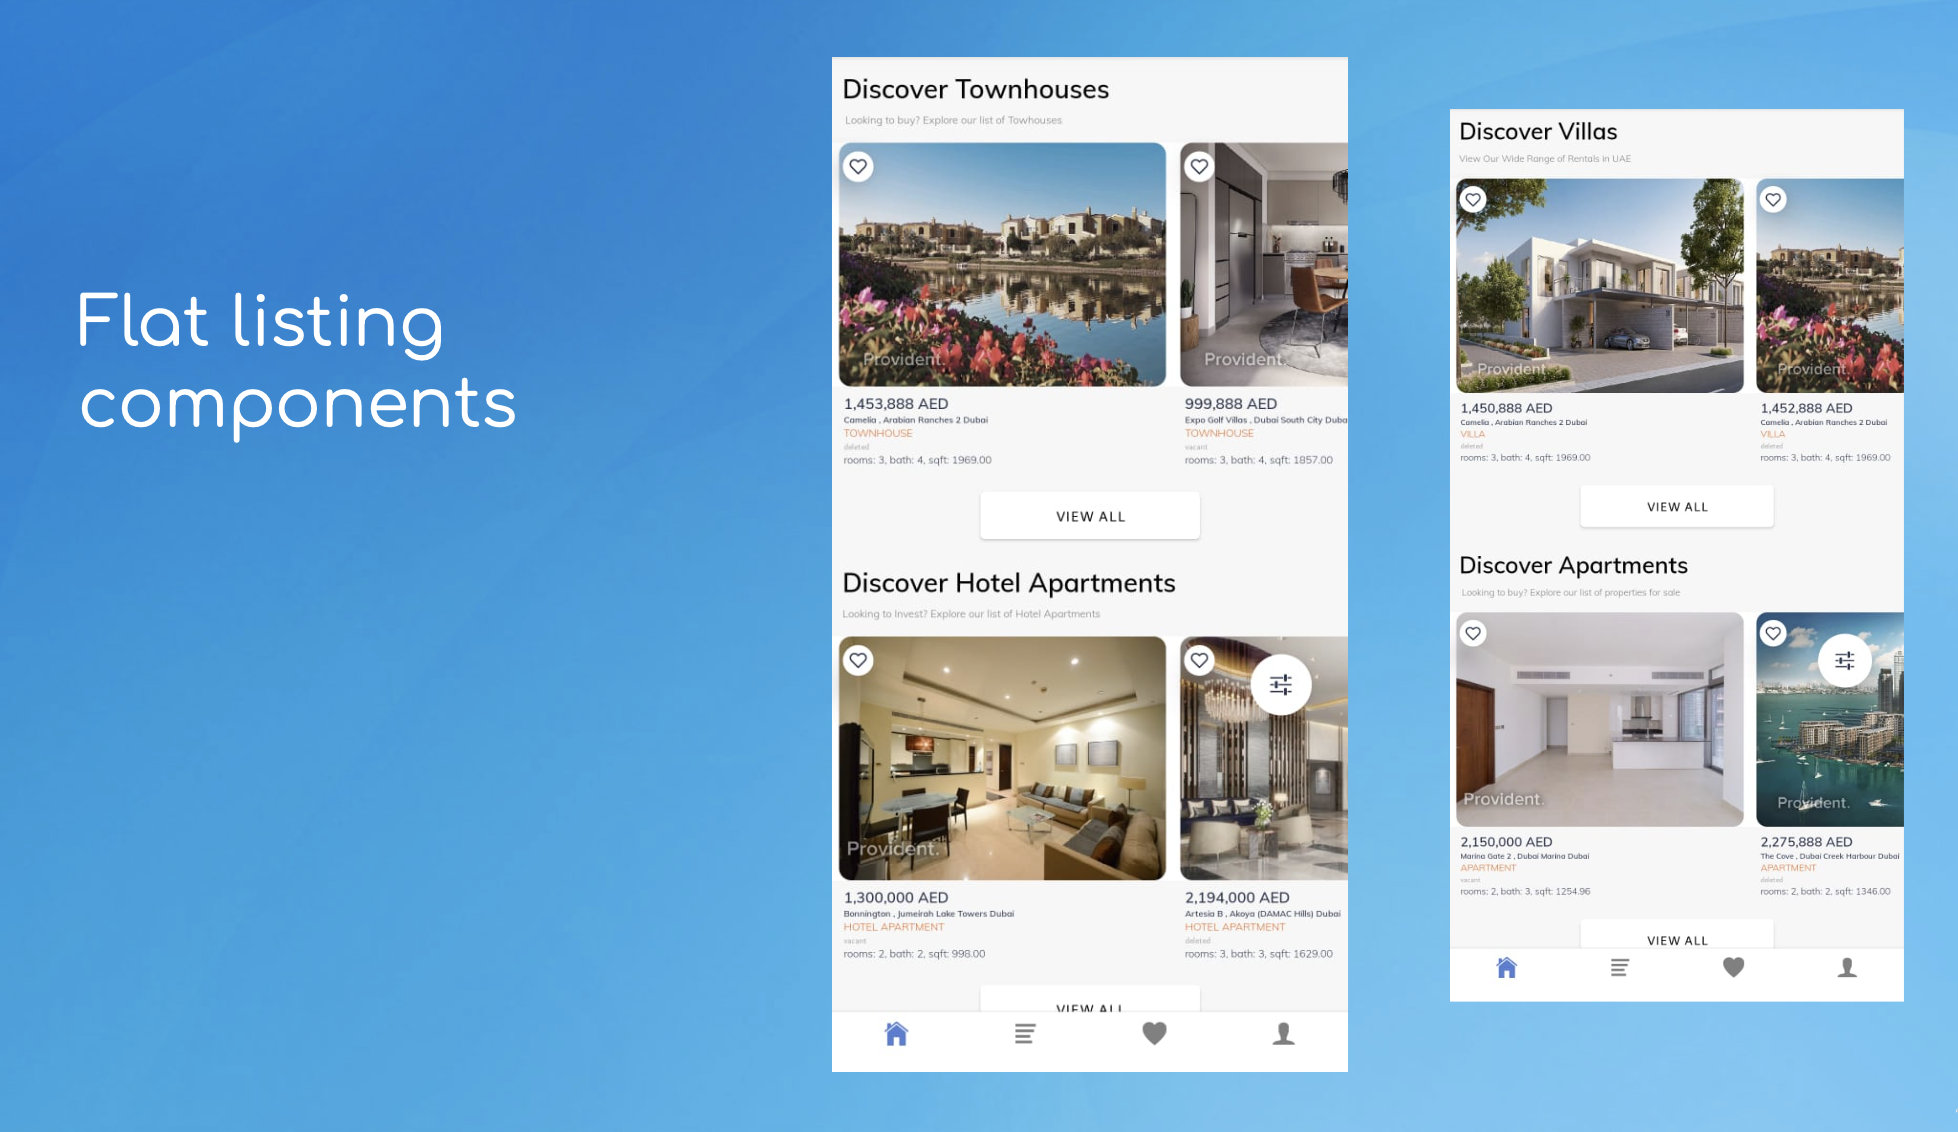Screen dimensions: 1958x1132
Task: Click VIEW ALL button under Apartments section
Action: [1676, 941]
